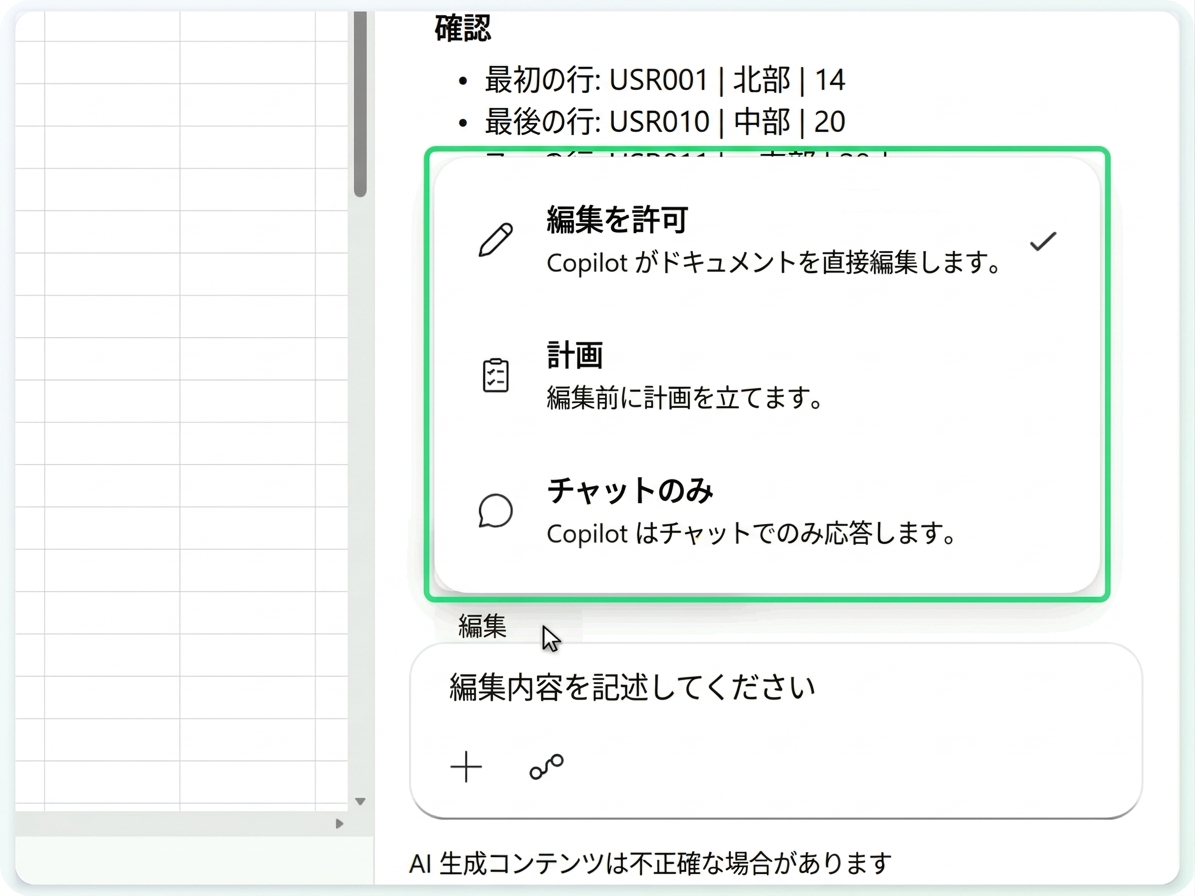Choose the 計画 mode option

pyautogui.click(x=767, y=376)
